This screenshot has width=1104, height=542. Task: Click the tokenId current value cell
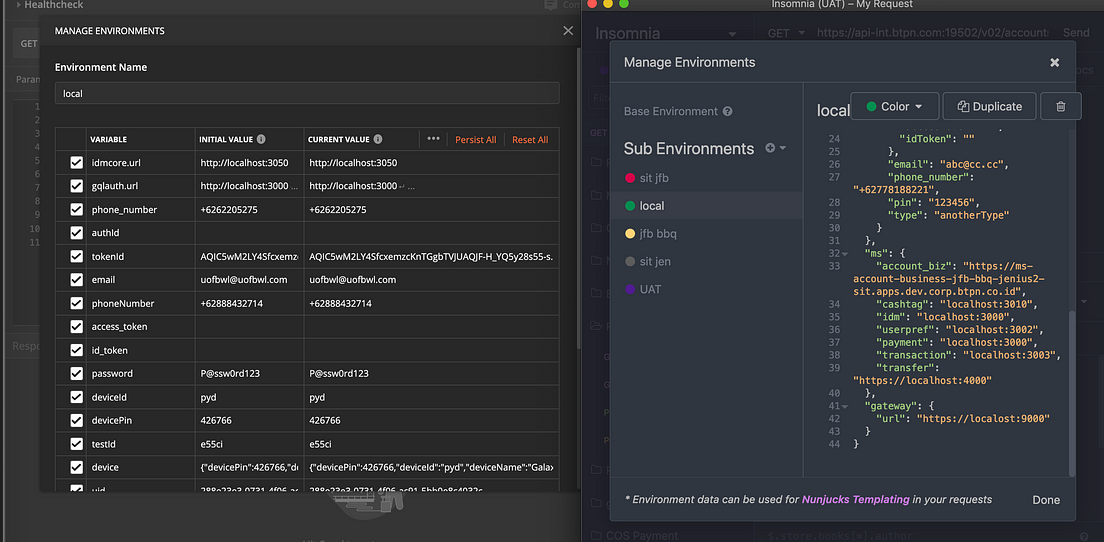click(x=432, y=256)
